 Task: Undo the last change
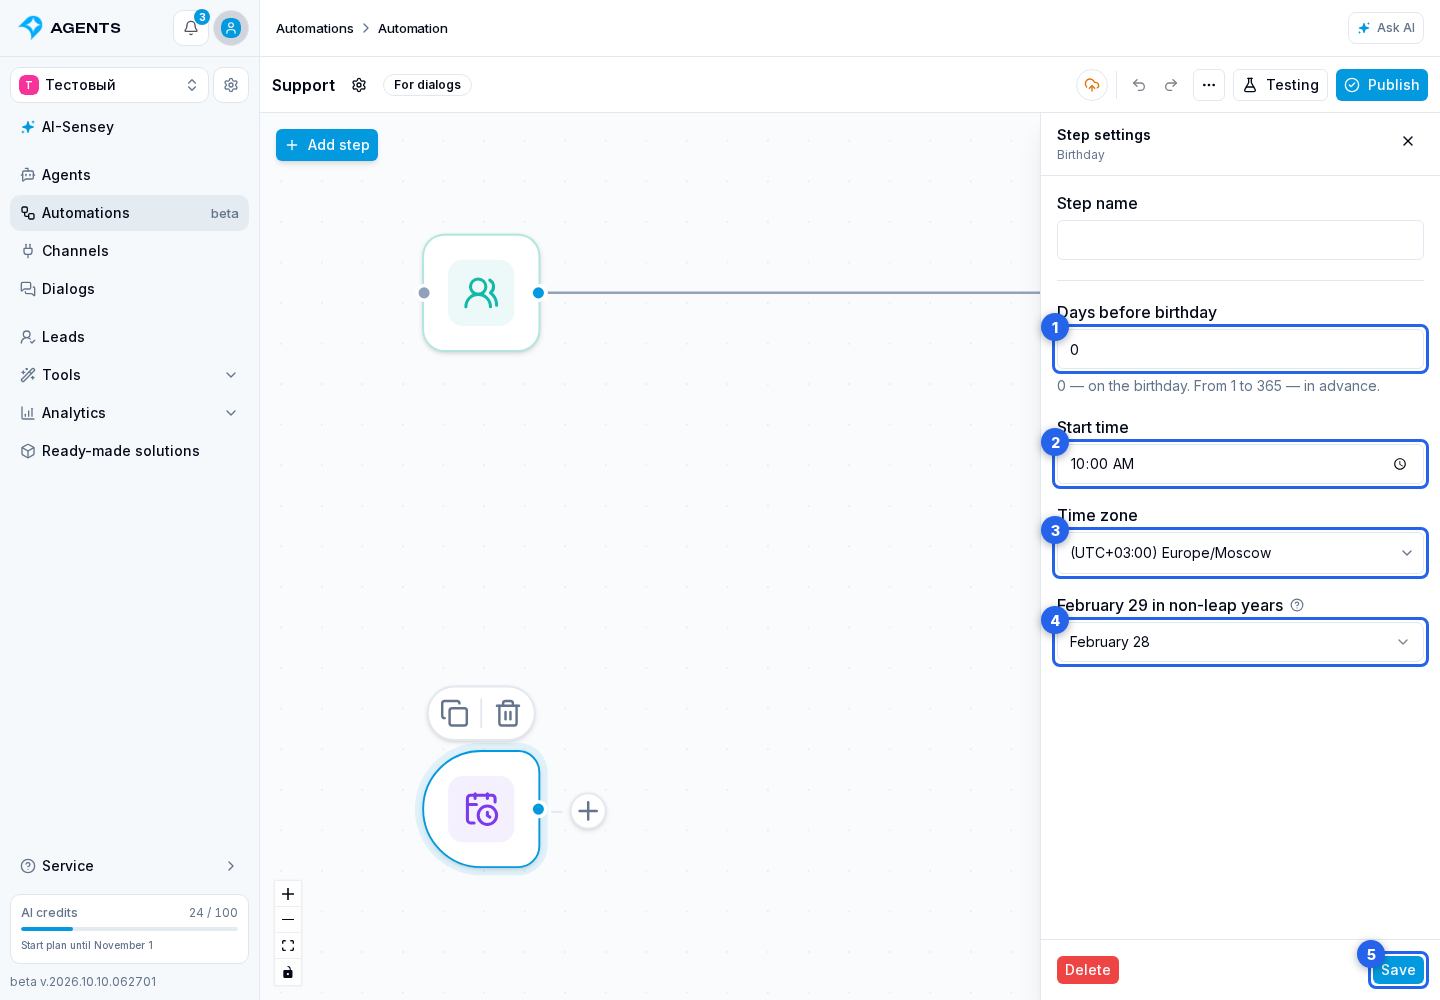click(1139, 85)
